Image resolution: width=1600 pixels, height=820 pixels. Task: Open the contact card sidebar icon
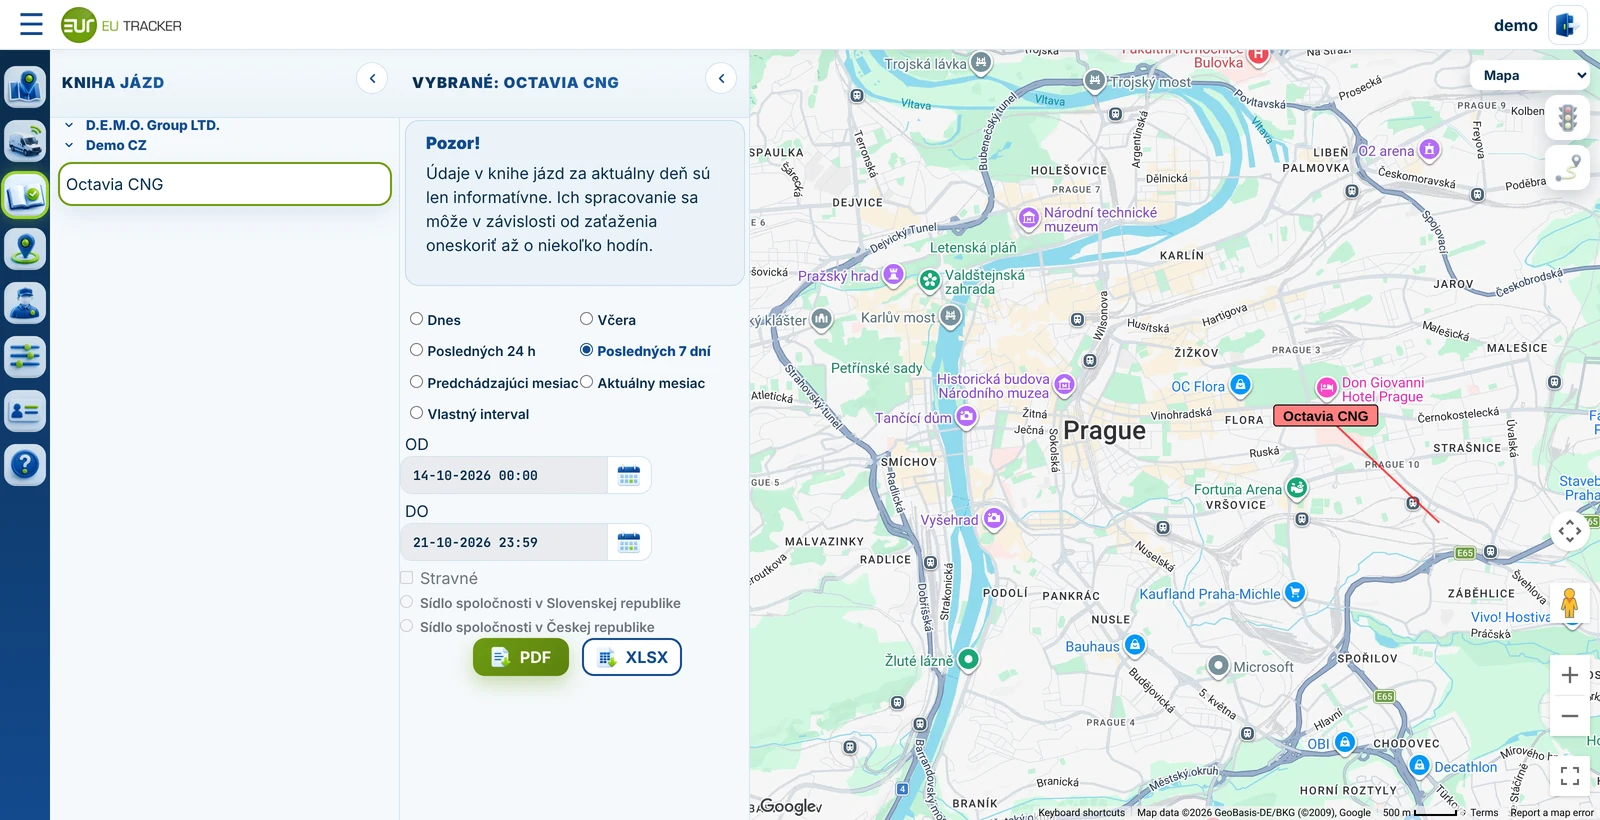pyautogui.click(x=25, y=411)
